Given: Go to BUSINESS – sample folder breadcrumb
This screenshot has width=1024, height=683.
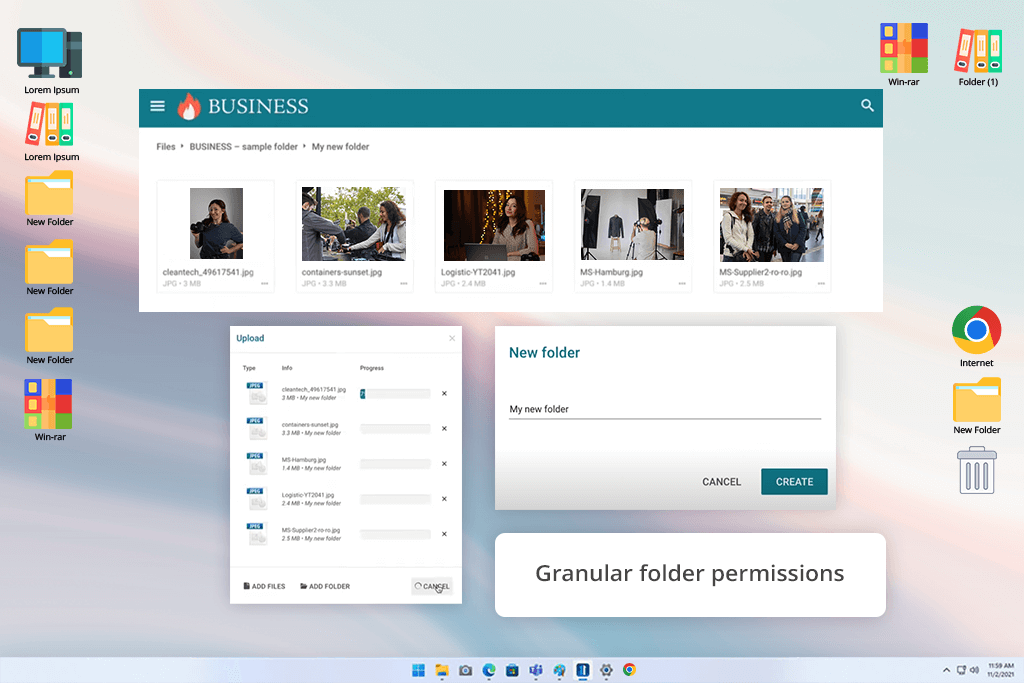Looking at the screenshot, I should (244, 147).
